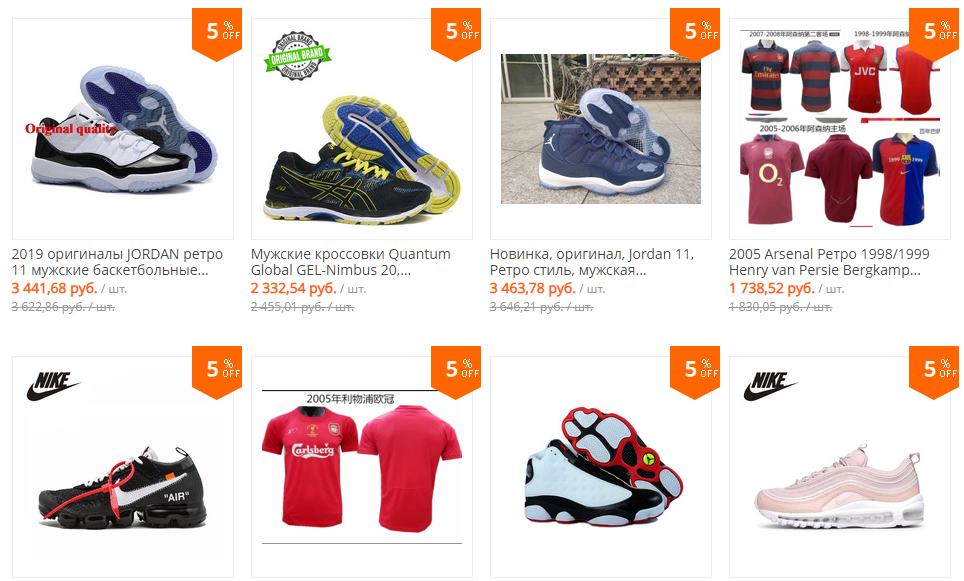Viewport: 964px width, 581px height.
Task: Click the '2005 Arsenal Ретро 1998/1999' title link
Action: pos(829,262)
